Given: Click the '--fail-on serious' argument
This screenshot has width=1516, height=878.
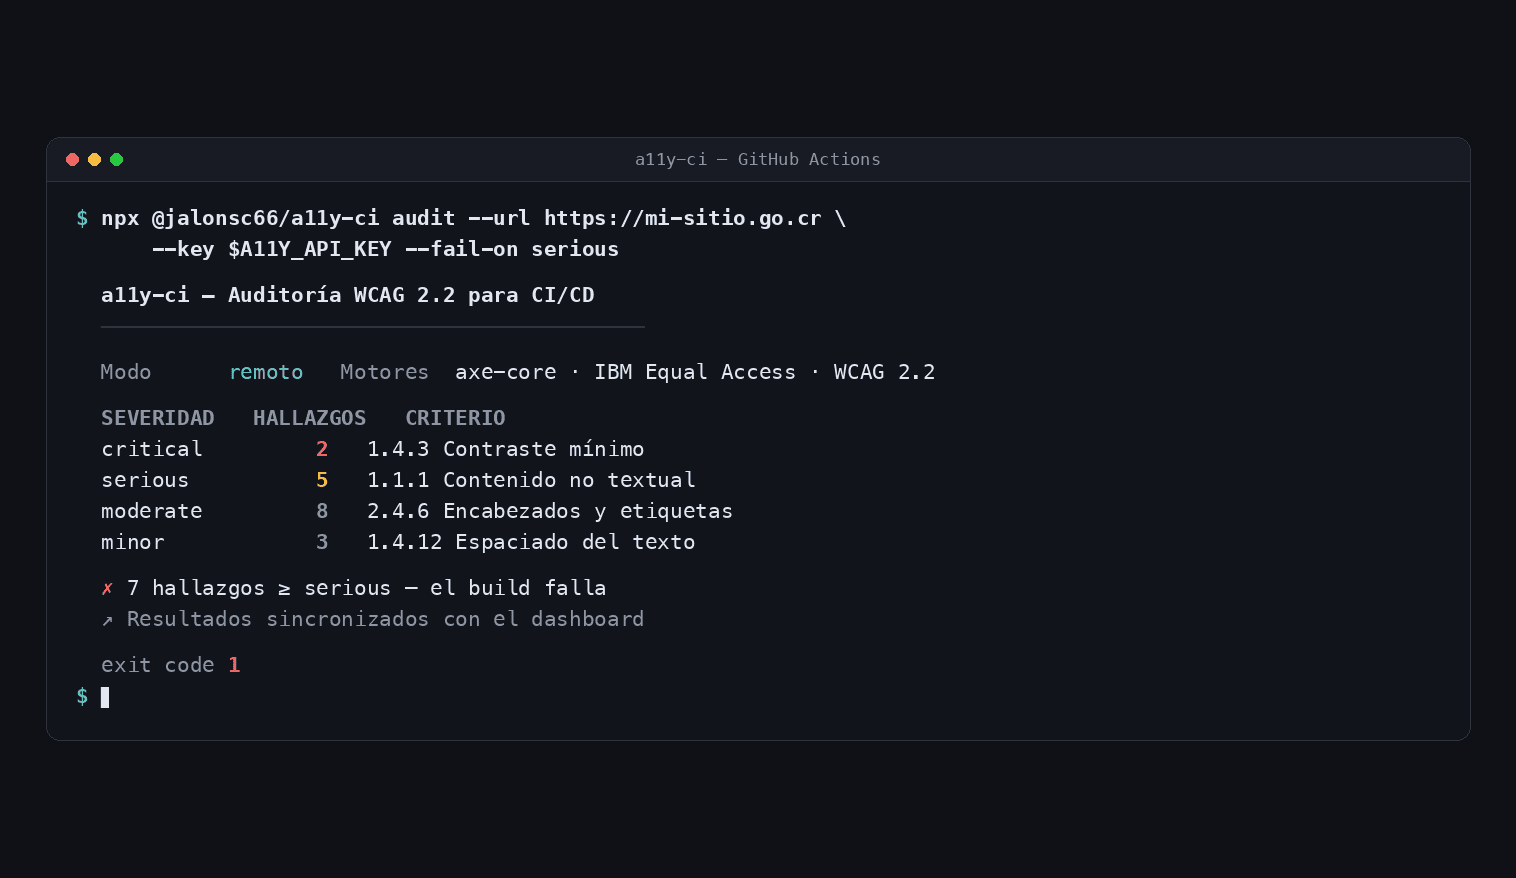Looking at the screenshot, I should (x=512, y=249).
